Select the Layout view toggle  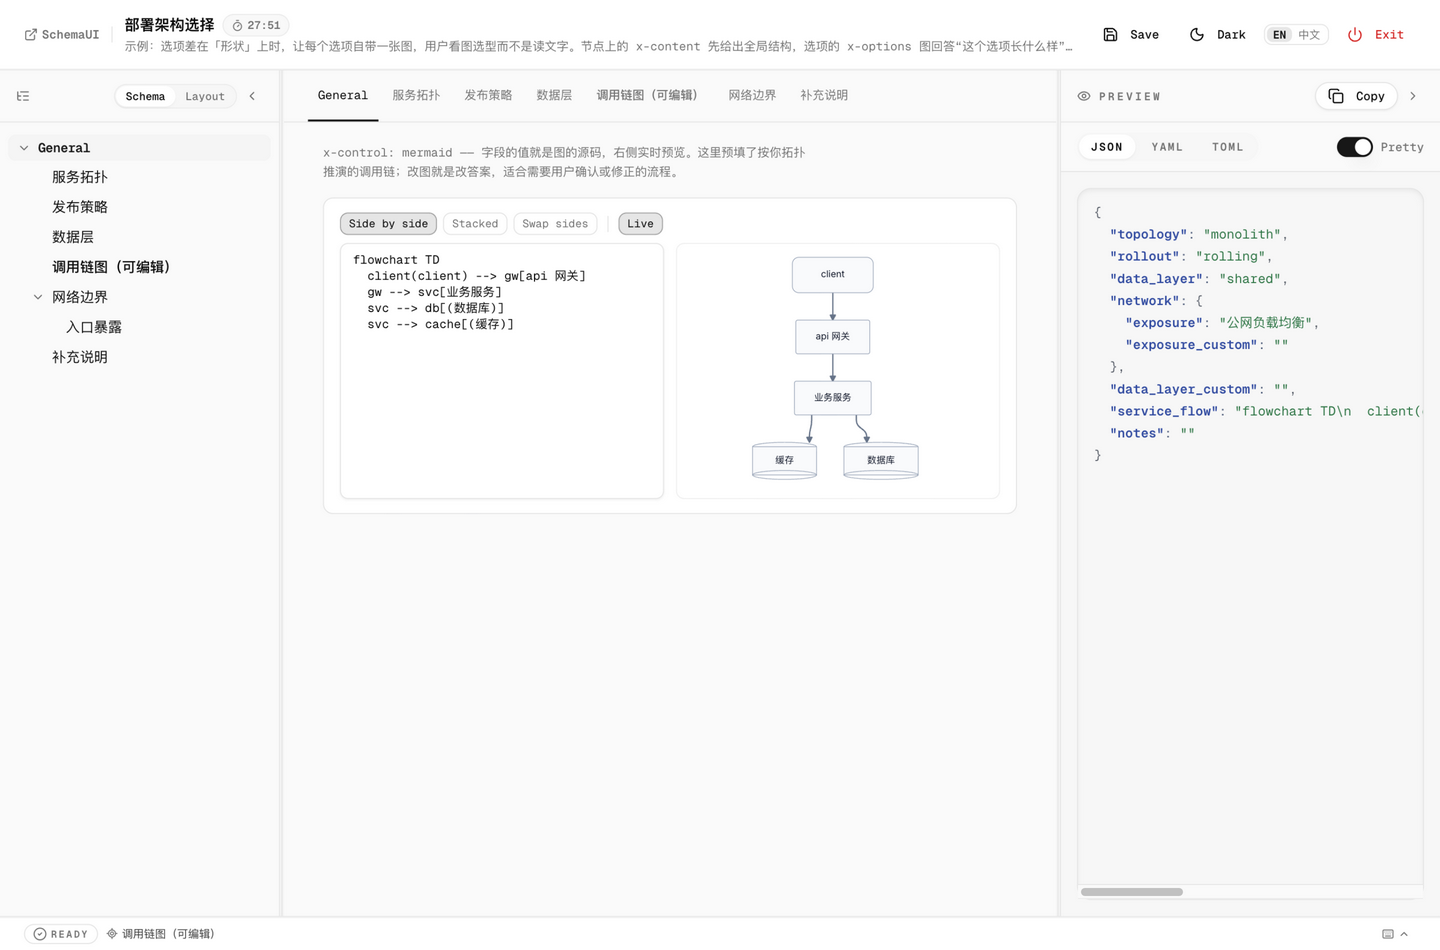[205, 96]
